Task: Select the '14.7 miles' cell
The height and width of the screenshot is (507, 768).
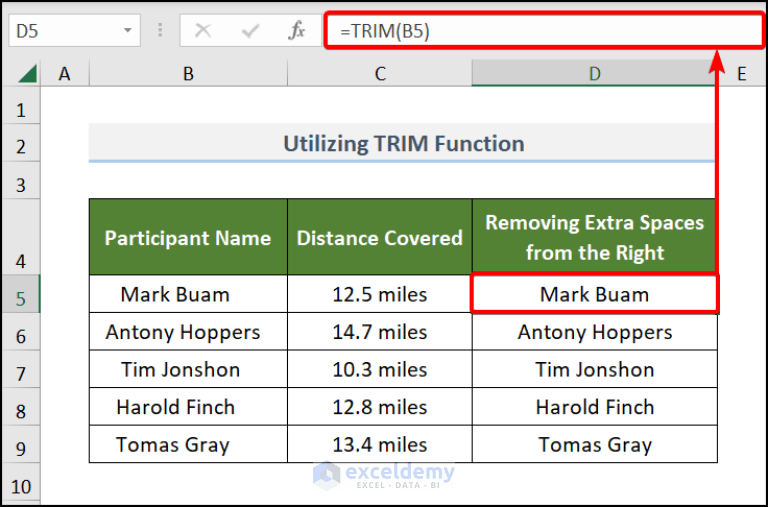Action: pyautogui.click(x=380, y=331)
